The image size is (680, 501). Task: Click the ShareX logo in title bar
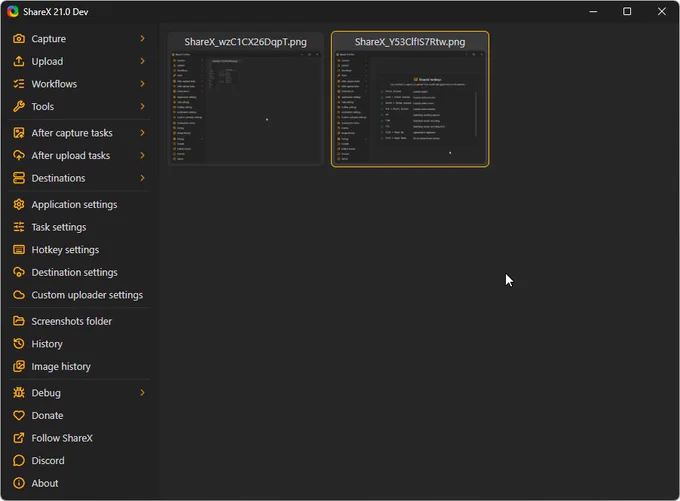(x=13, y=11)
